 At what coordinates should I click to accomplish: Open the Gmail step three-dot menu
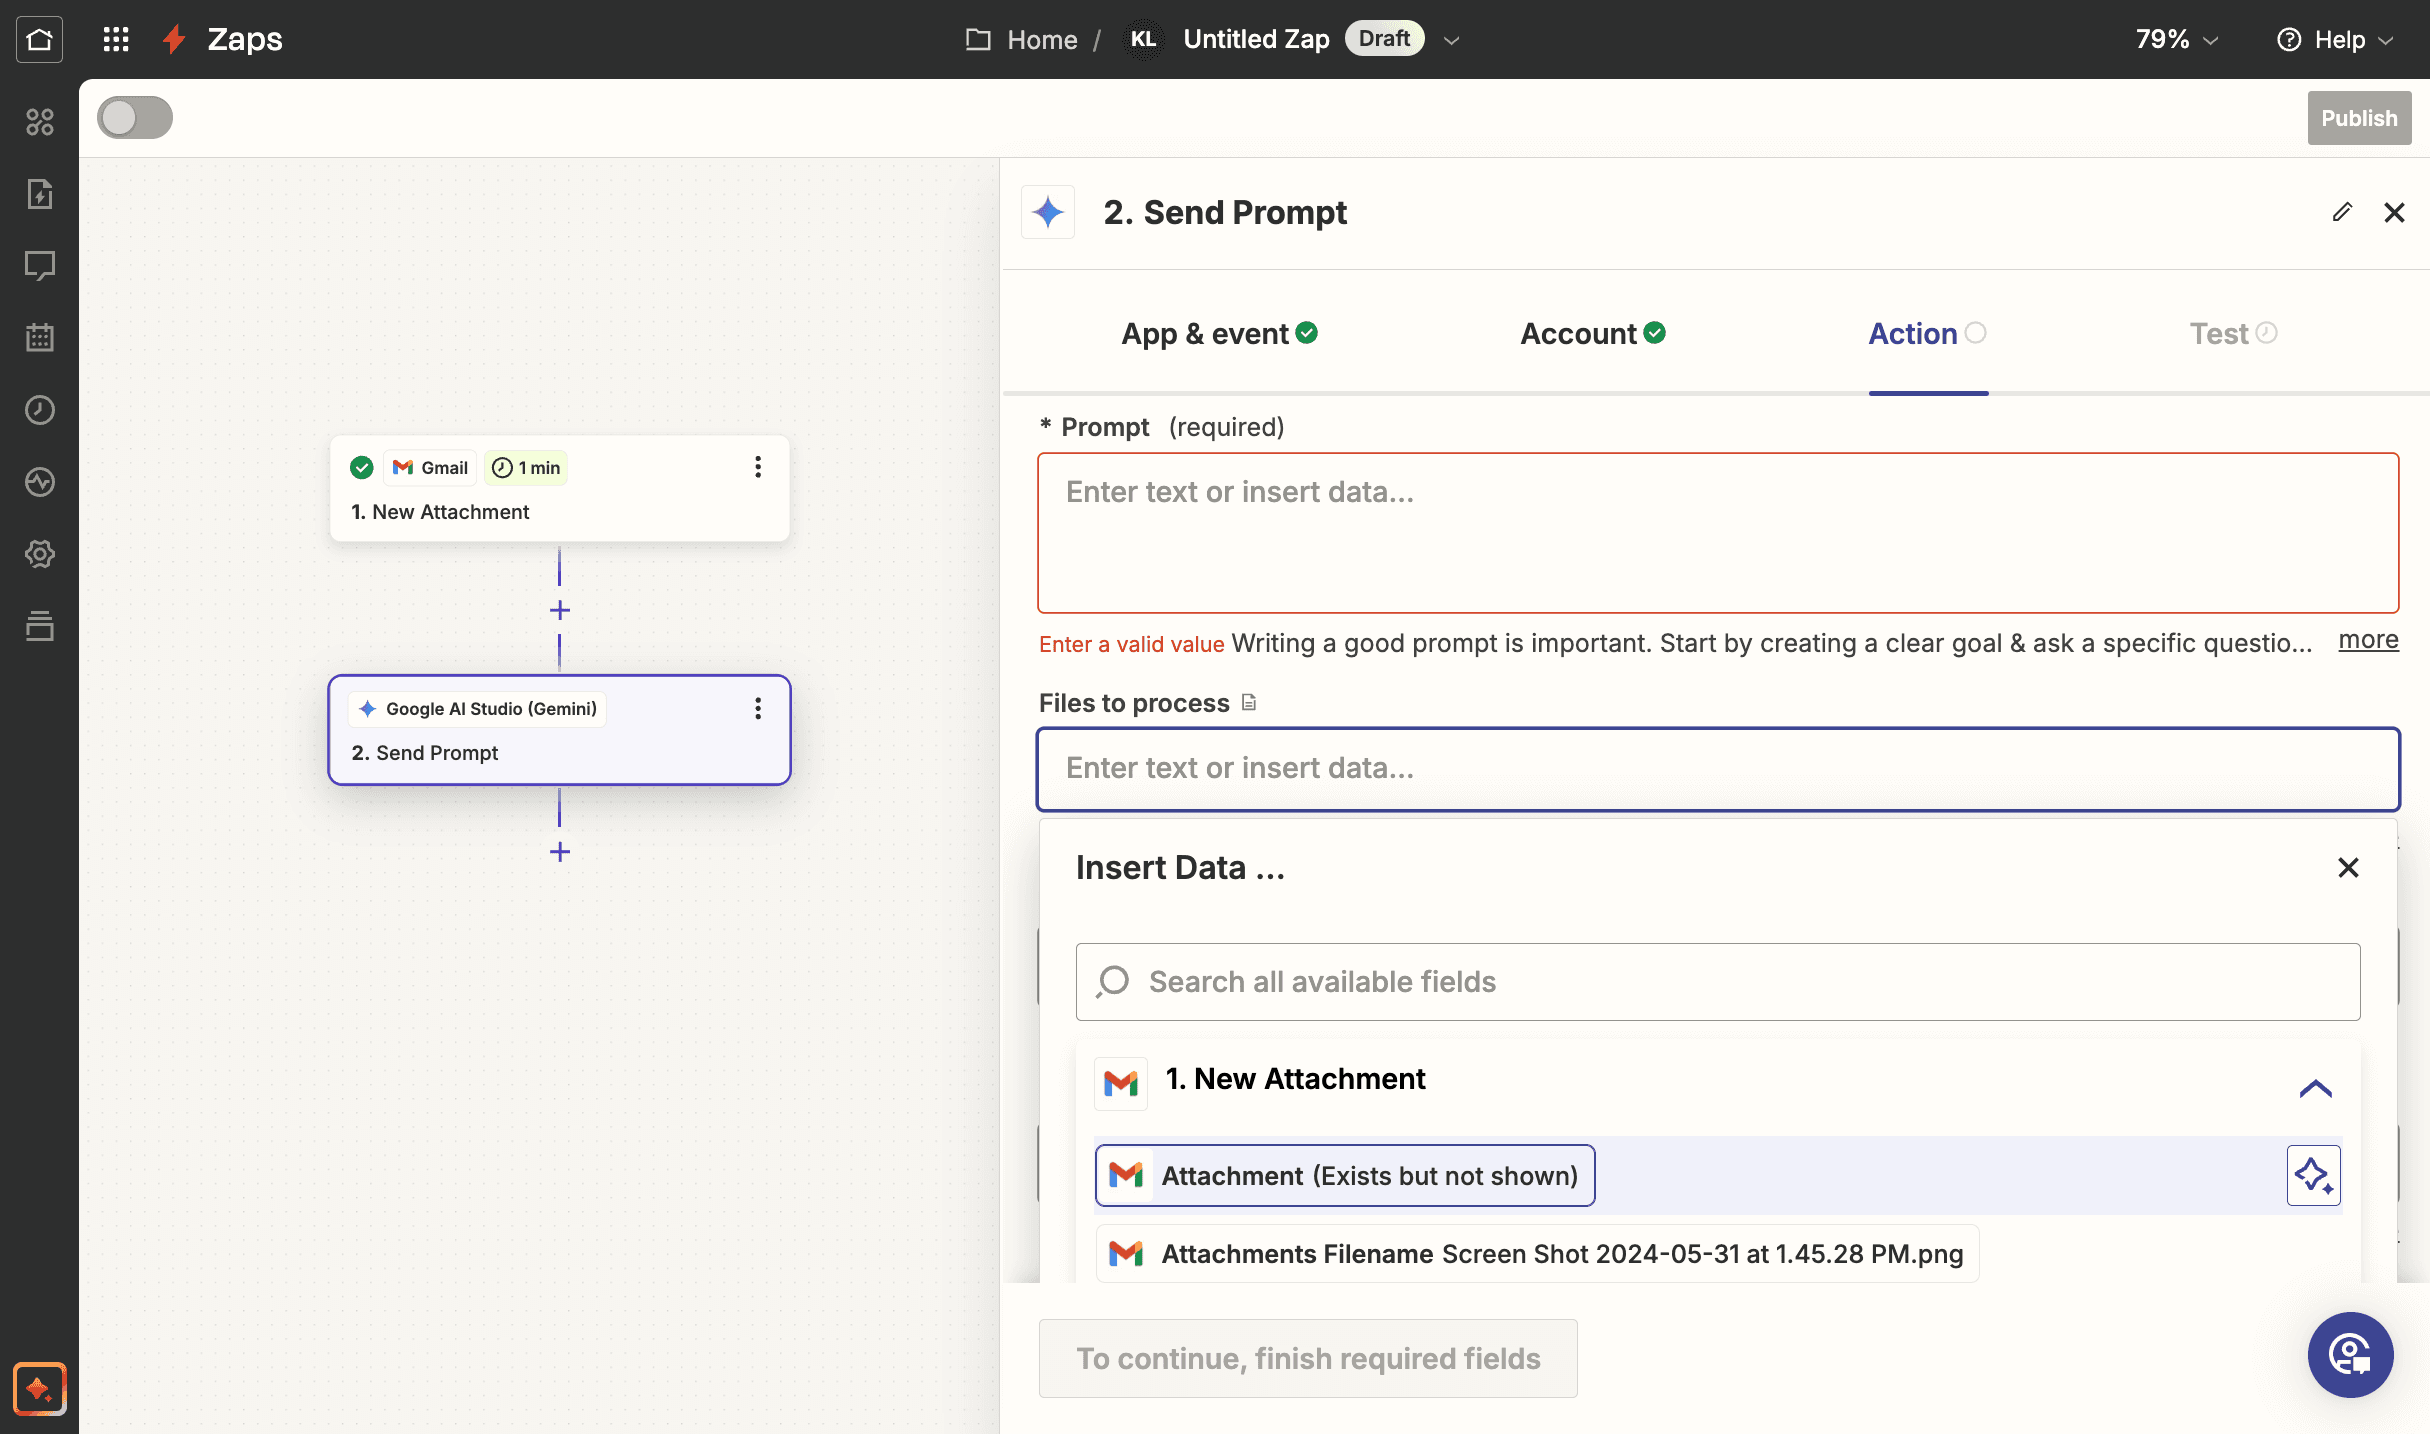pyautogui.click(x=758, y=467)
